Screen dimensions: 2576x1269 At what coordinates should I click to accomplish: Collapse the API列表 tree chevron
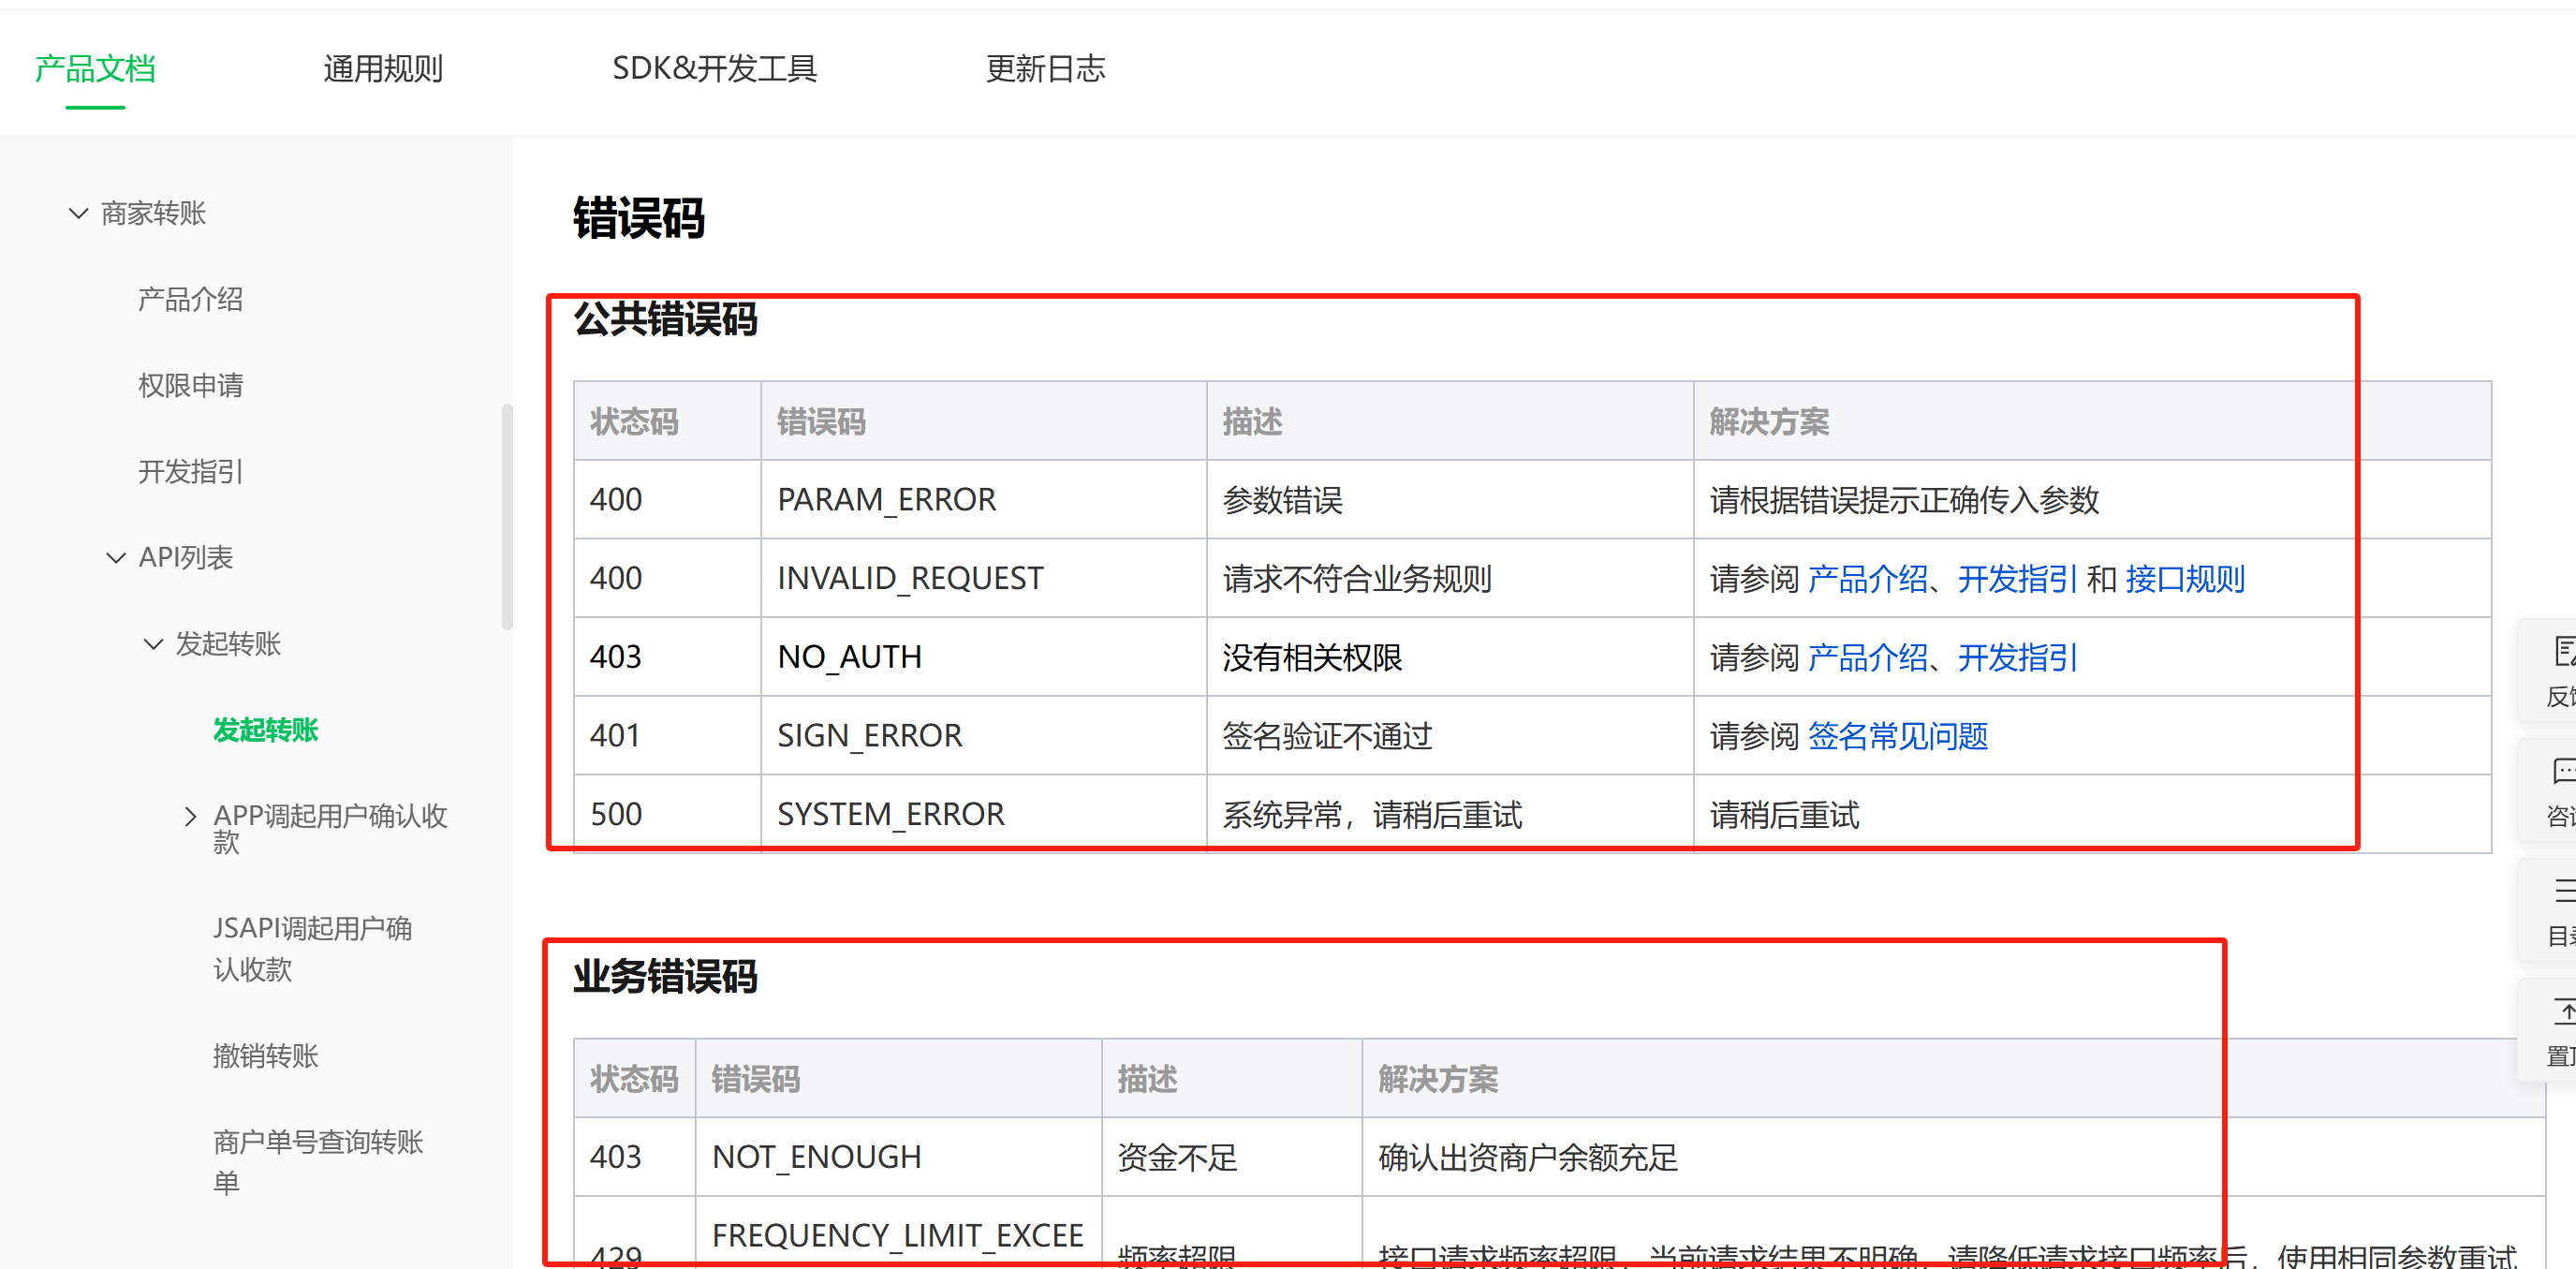coord(116,558)
